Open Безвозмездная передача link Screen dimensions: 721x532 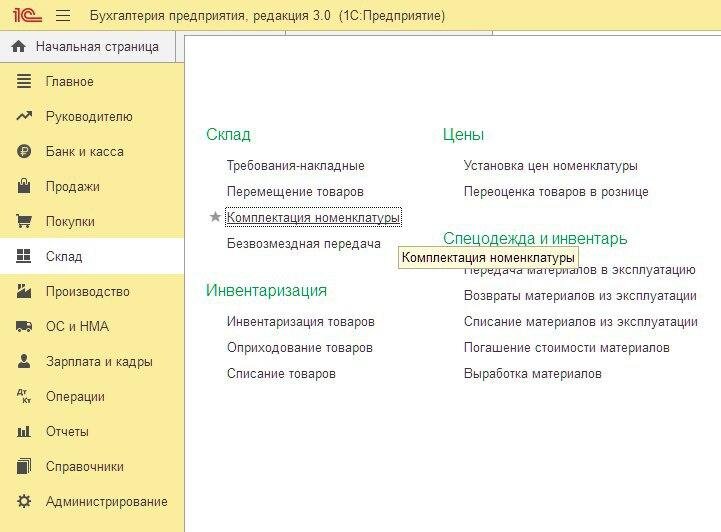point(304,243)
